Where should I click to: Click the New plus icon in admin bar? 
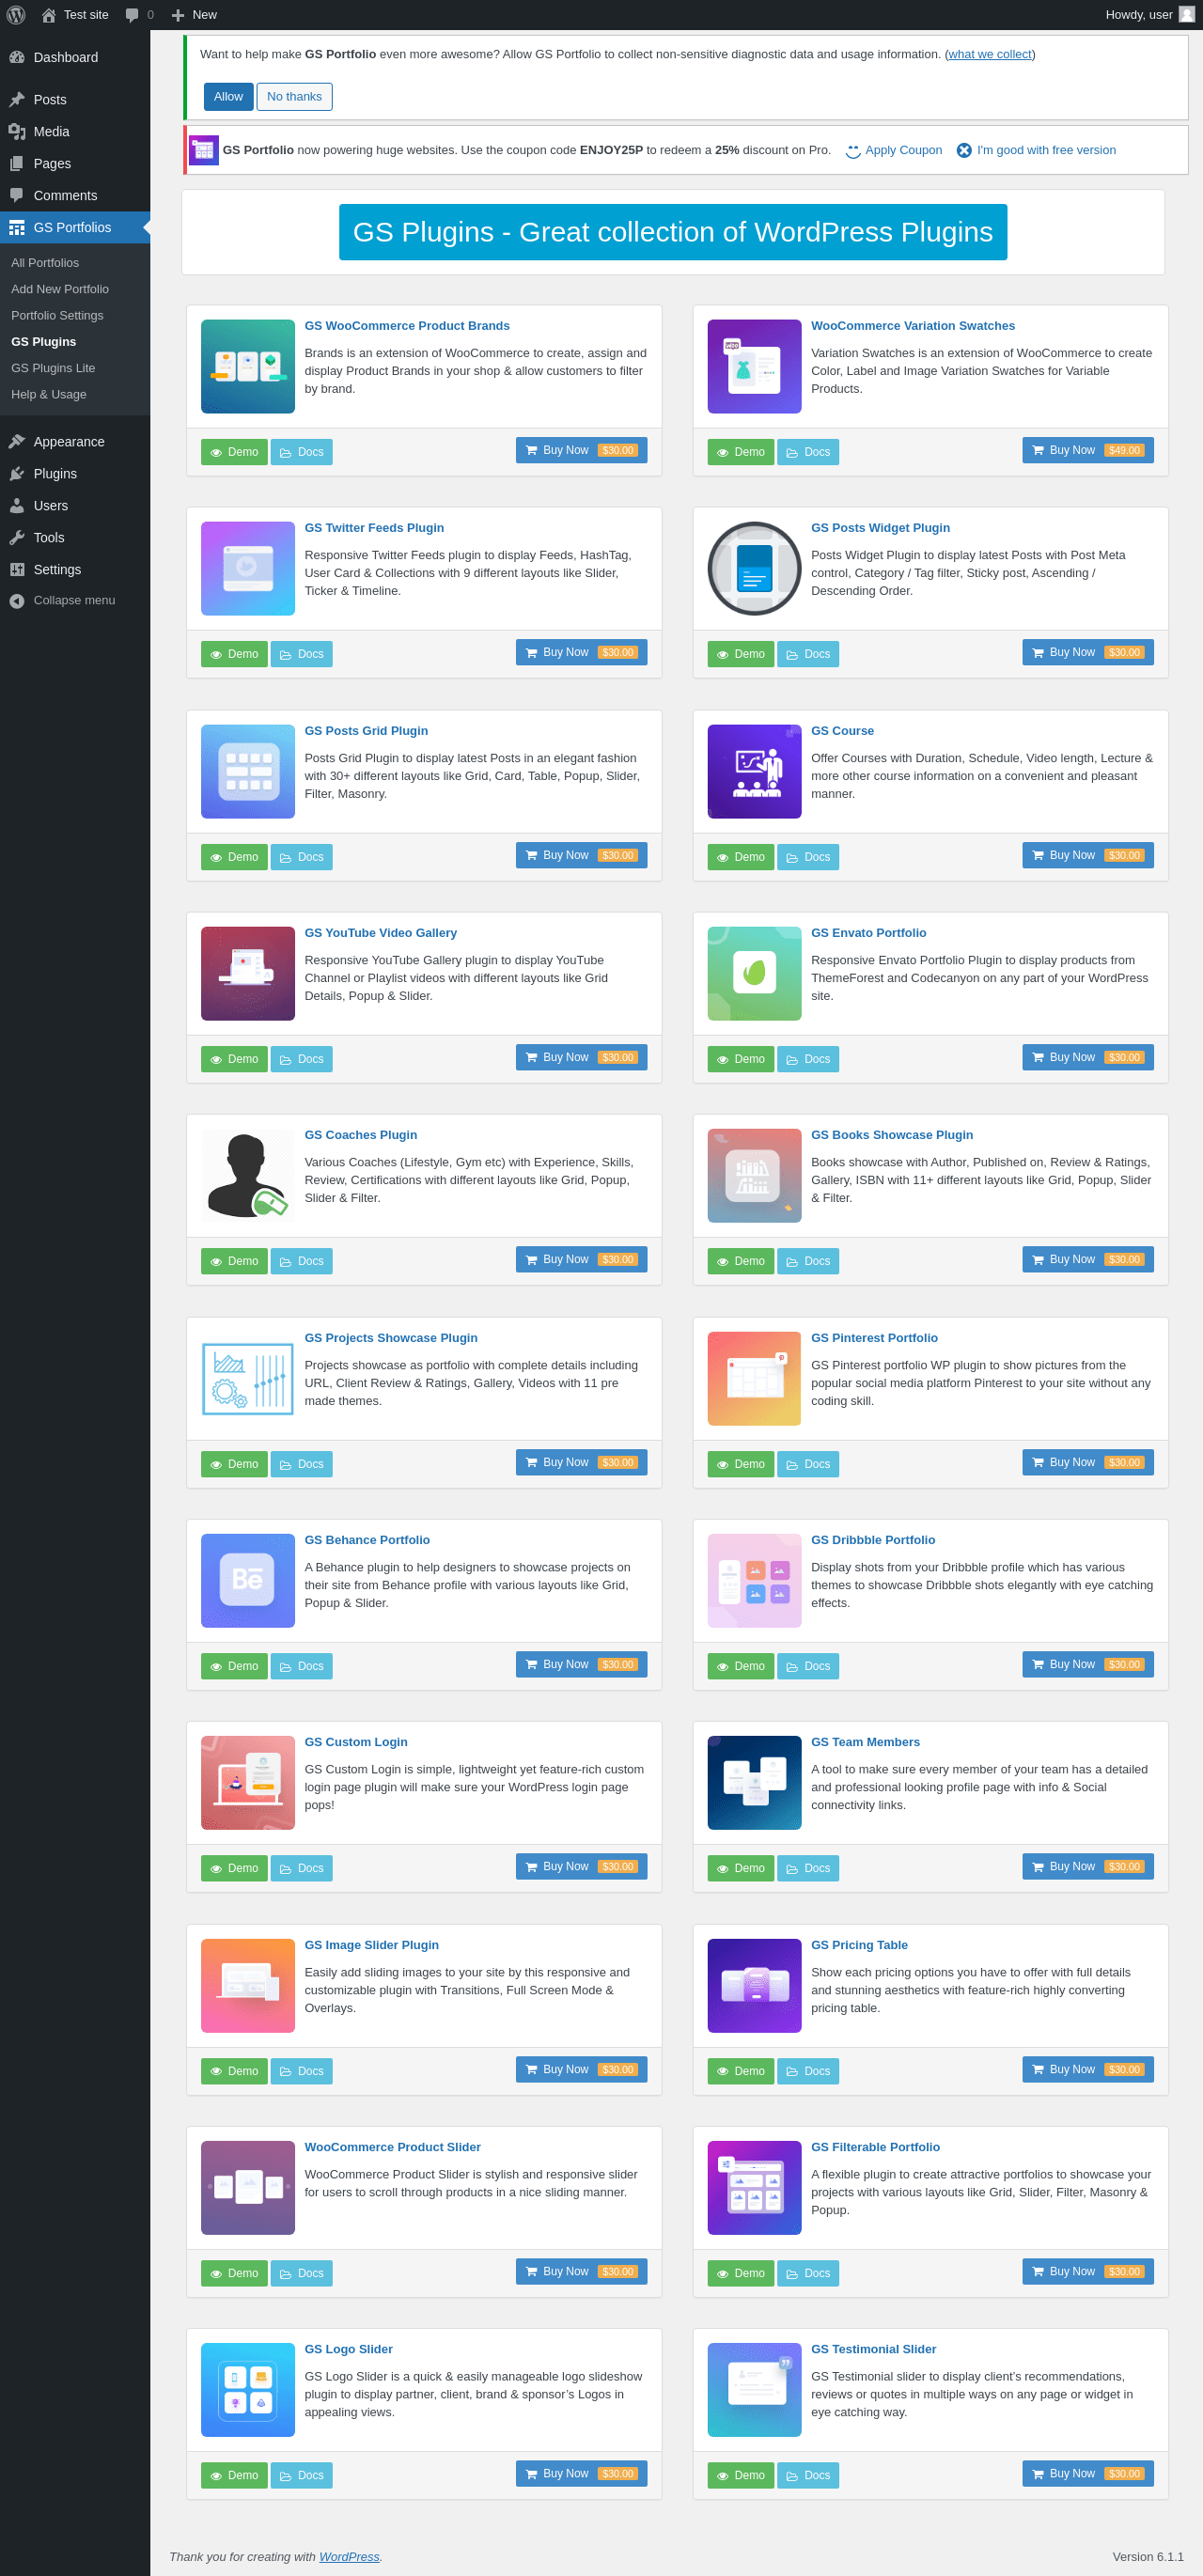tap(178, 15)
